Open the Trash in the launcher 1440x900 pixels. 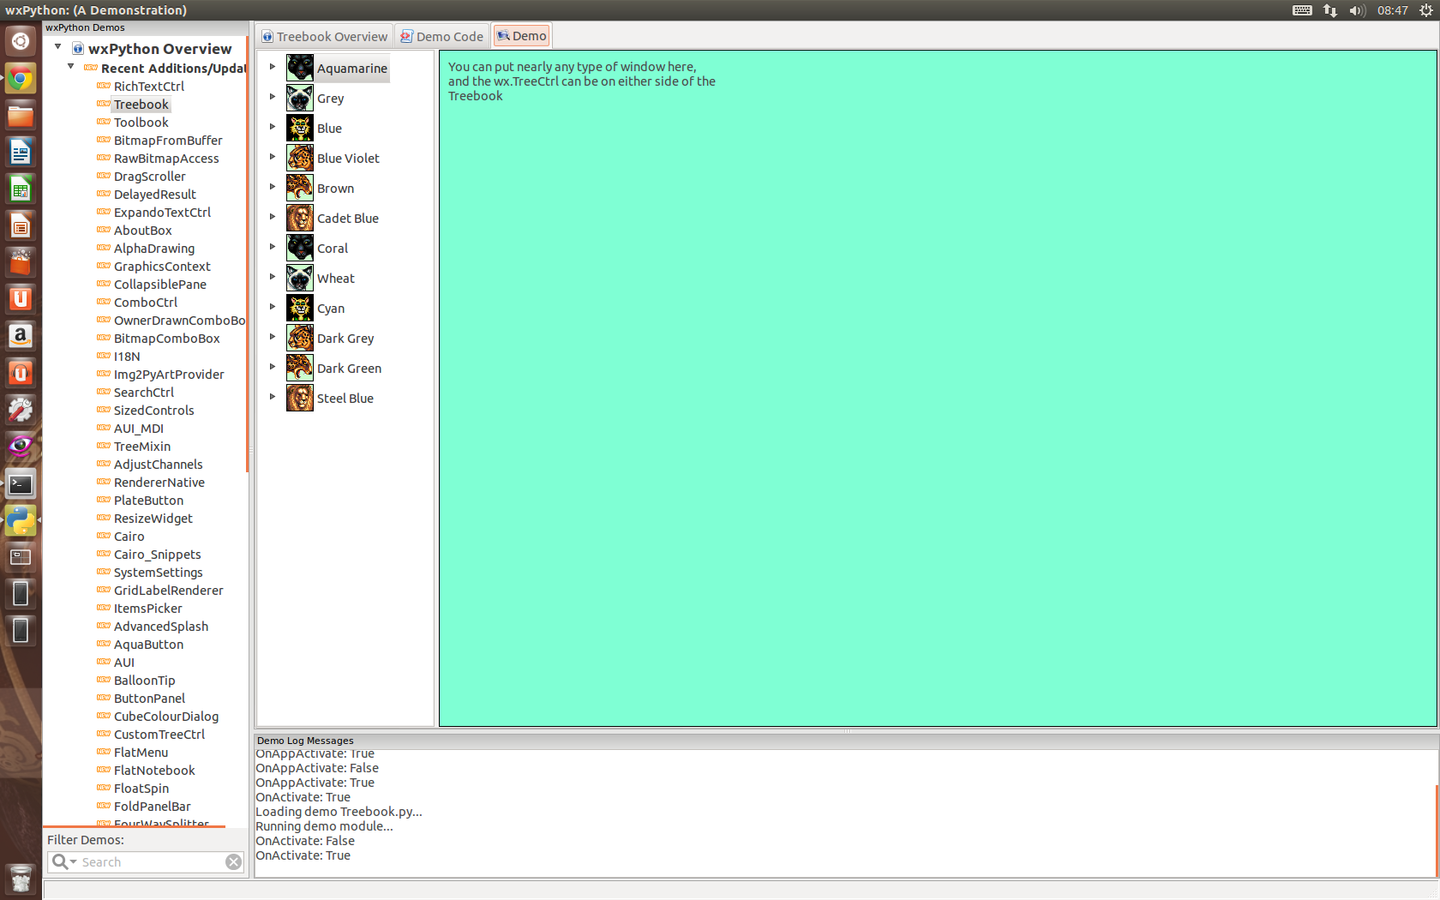pyautogui.click(x=20, y=879)
